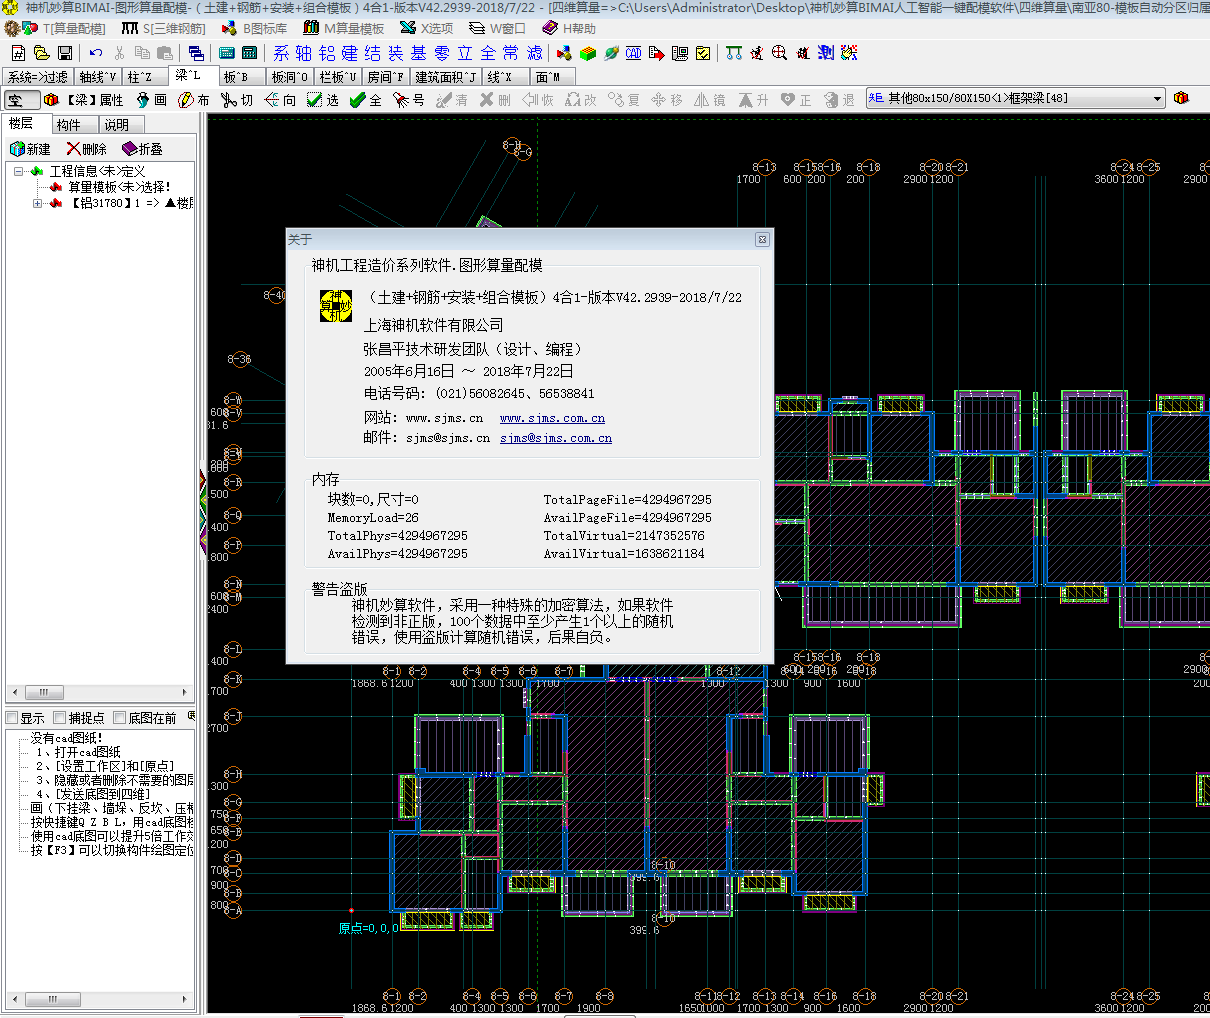1210x1018 pixels.
Task: Click the magnifier crosshair zoom icon
Action: [x=780, y=53]
